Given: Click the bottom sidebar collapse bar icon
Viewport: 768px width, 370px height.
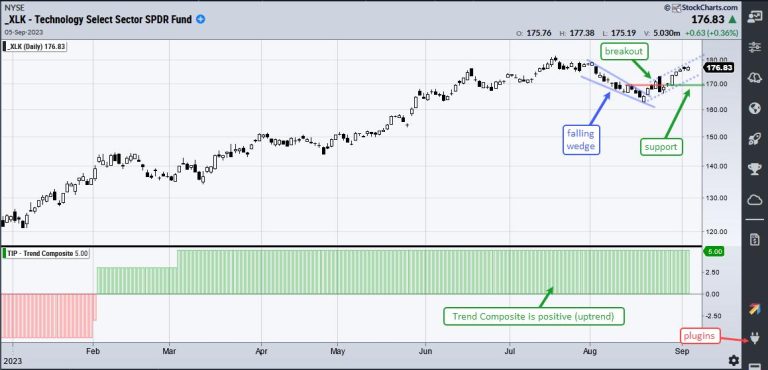Looking at the screenshot, I should click(754, 367).
